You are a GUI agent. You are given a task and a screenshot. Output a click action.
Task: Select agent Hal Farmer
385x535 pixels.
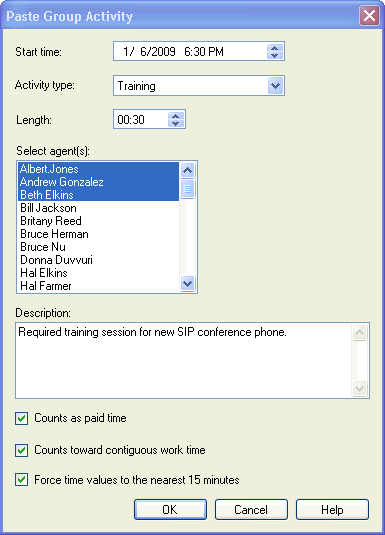98,286
